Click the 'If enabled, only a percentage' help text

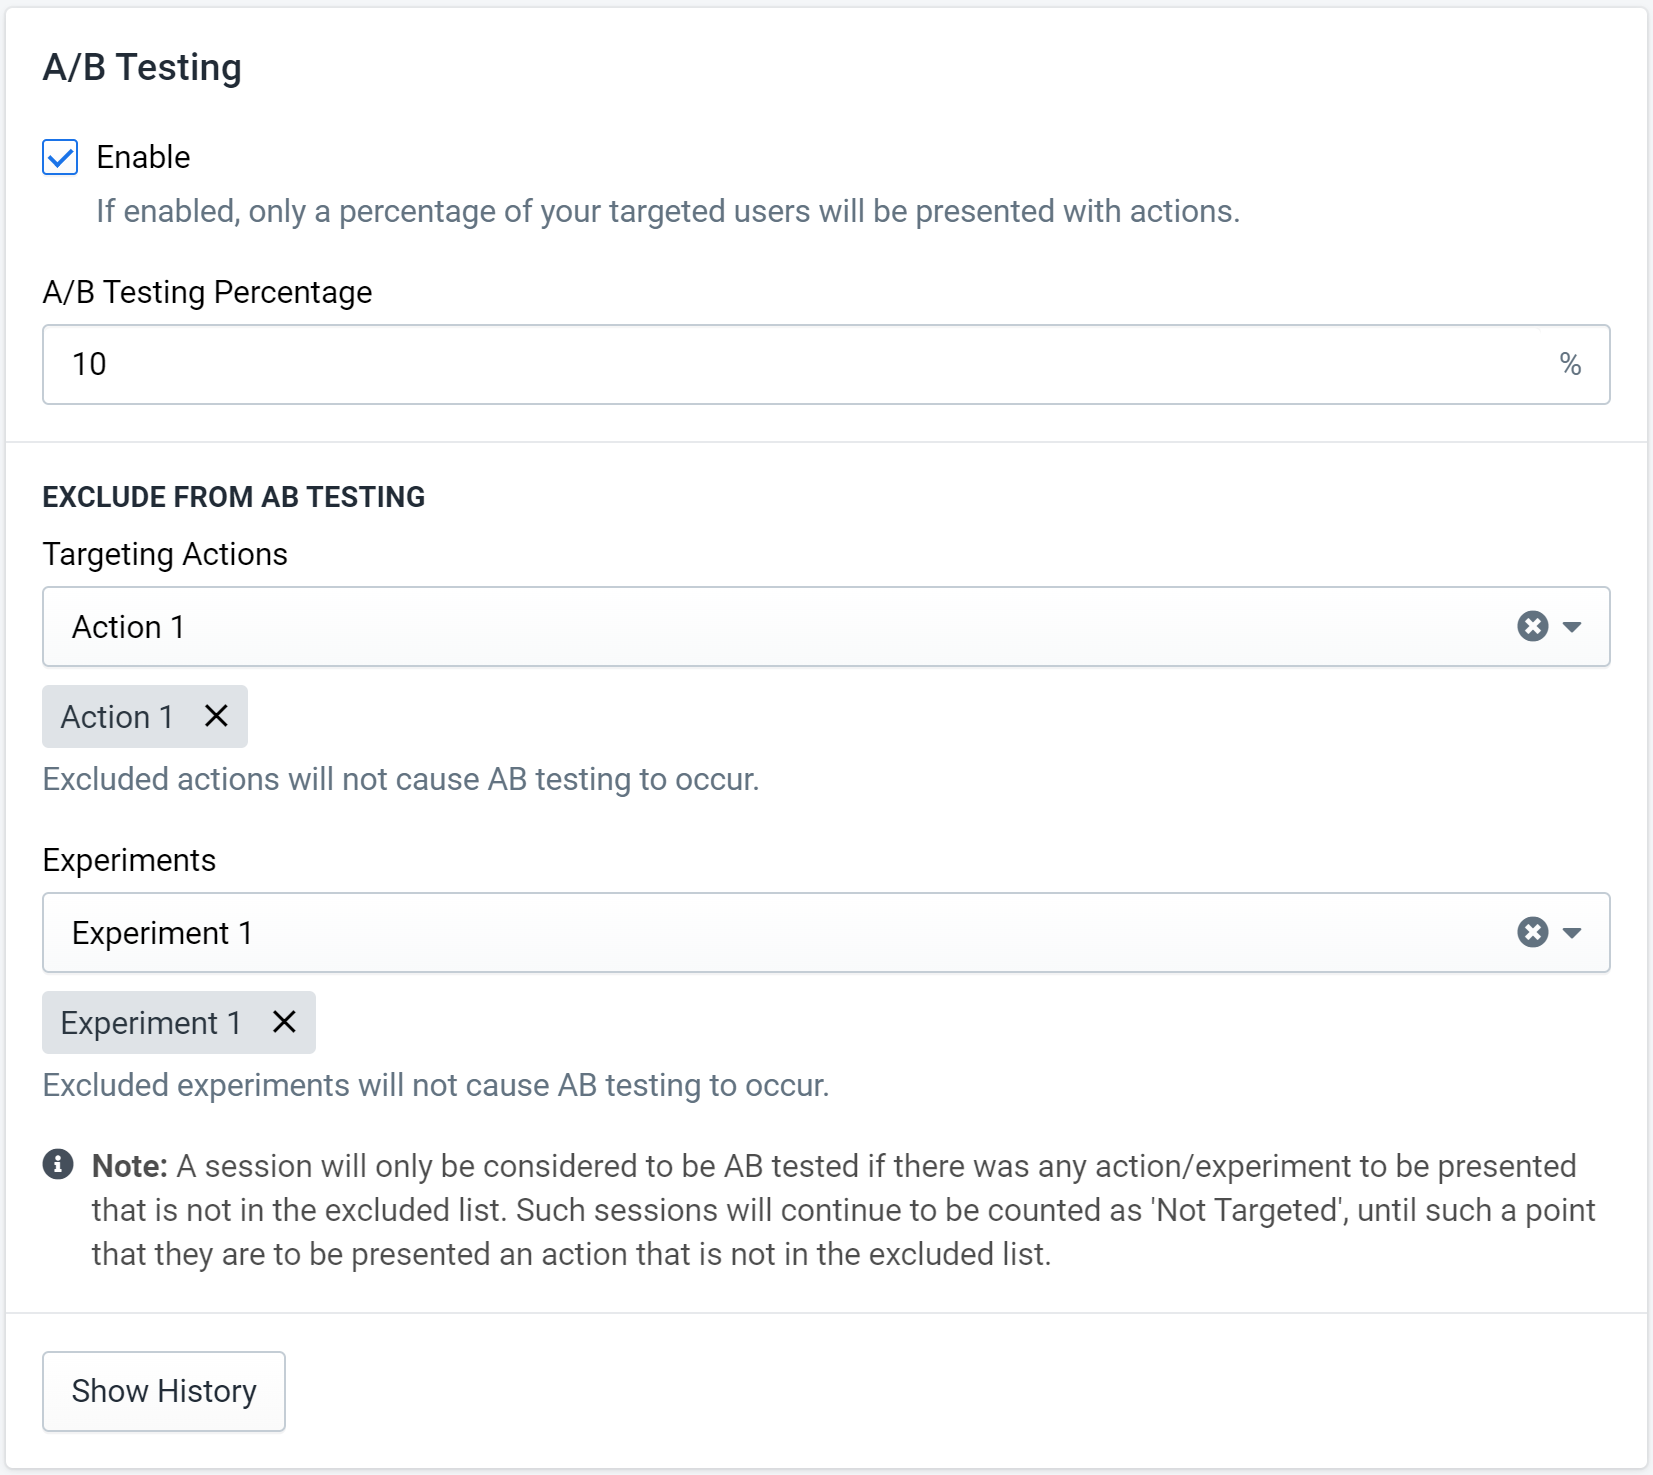[668, 211]
